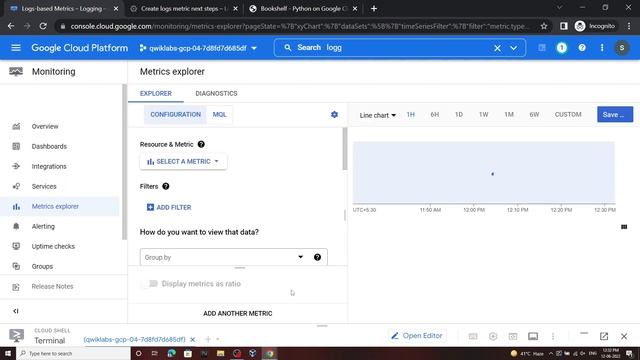The height and width of the screenshot is (360, 640).
Task: Click the configuration panel scrollbar
Action: pos(345,149)
